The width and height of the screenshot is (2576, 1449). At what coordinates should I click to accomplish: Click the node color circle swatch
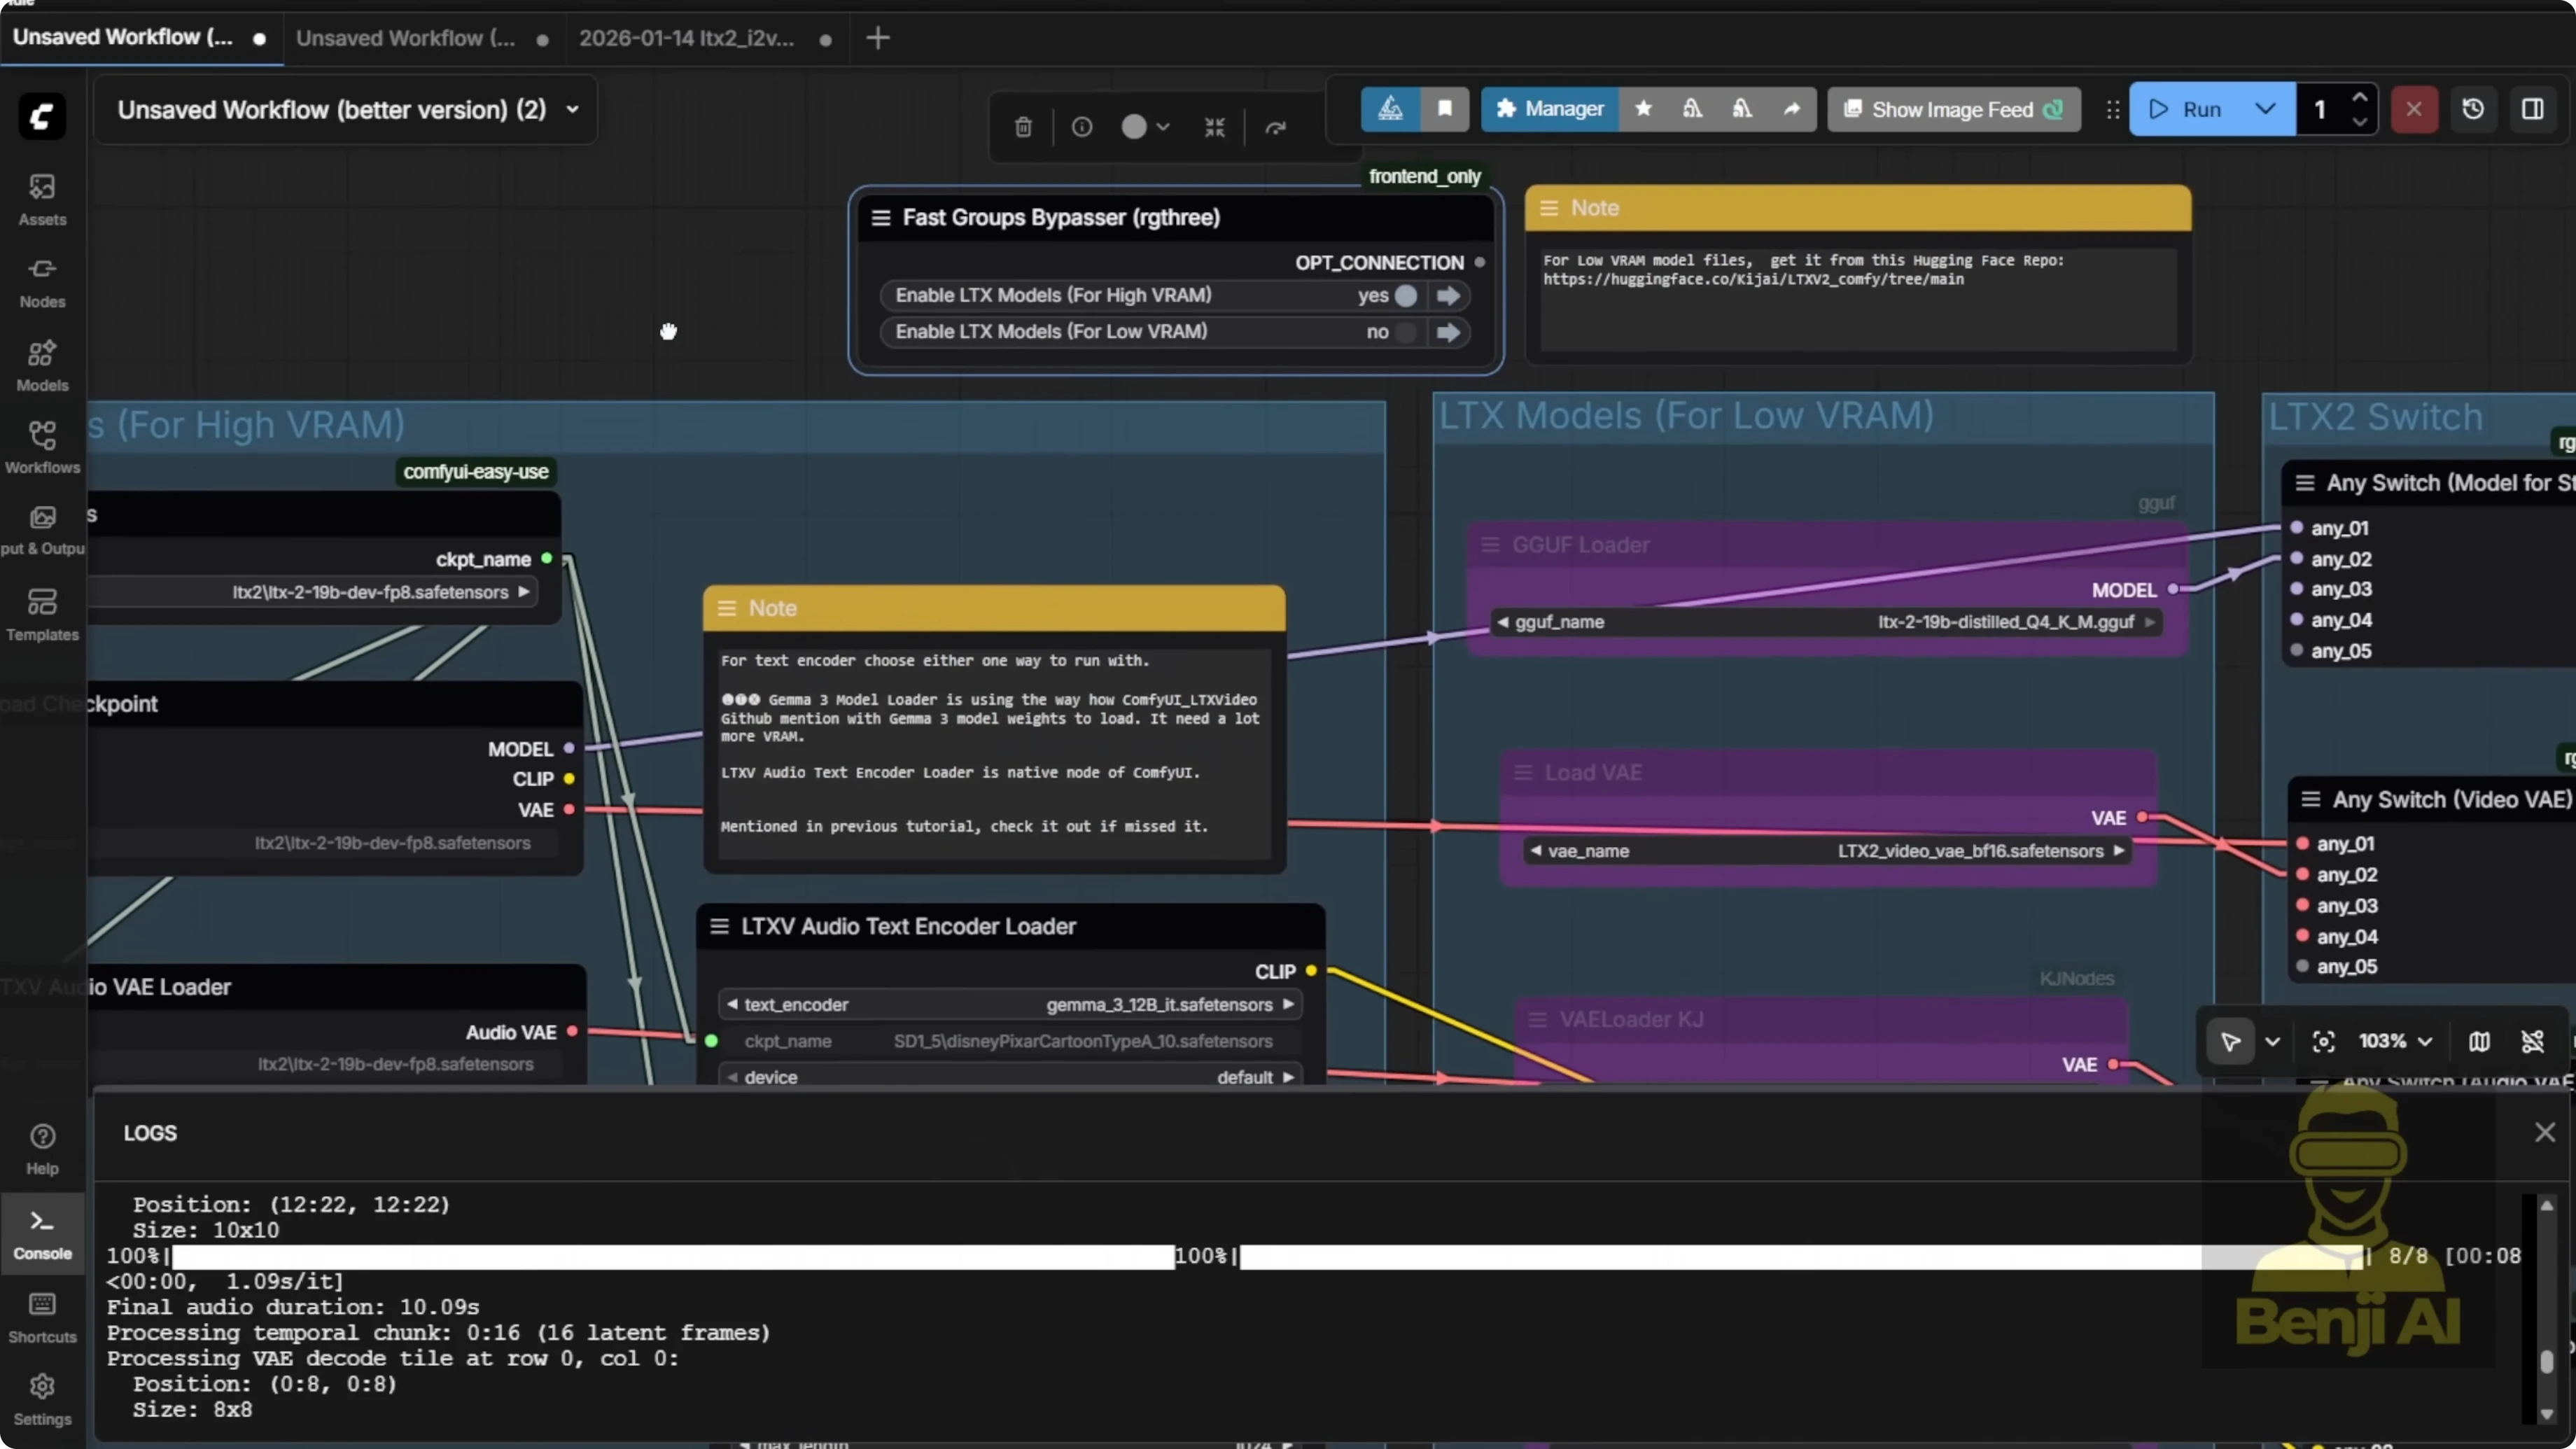(1133, 127)
